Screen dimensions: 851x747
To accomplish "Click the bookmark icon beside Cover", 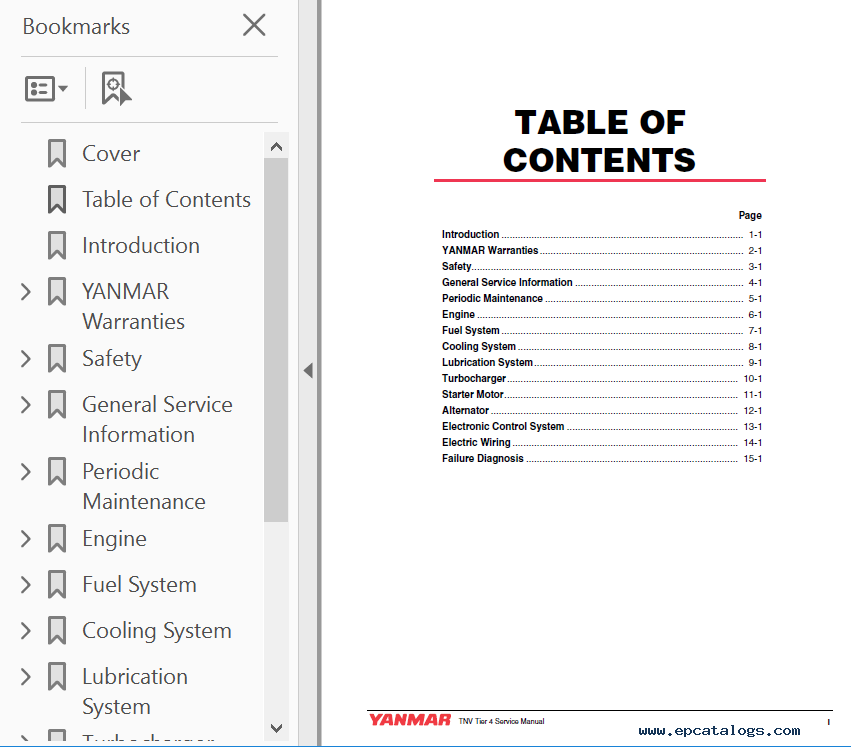I will click(57, 154).
